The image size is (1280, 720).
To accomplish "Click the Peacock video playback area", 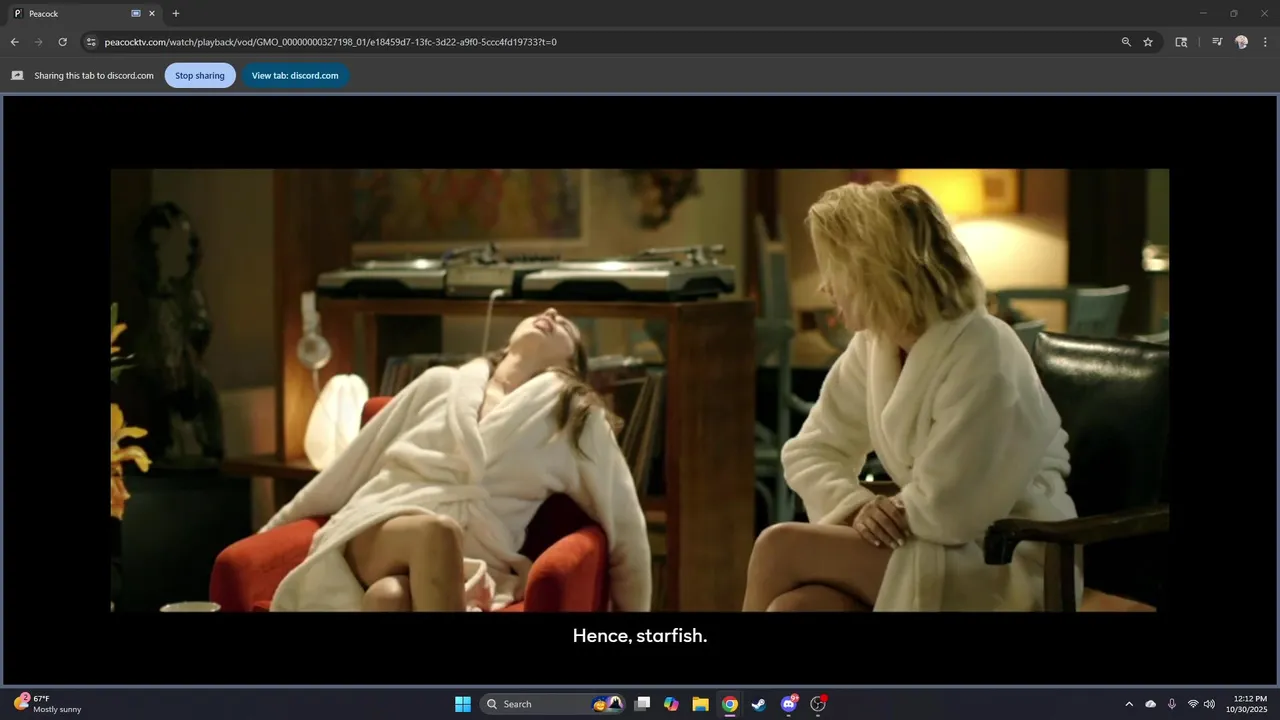I will click(639, 390).
